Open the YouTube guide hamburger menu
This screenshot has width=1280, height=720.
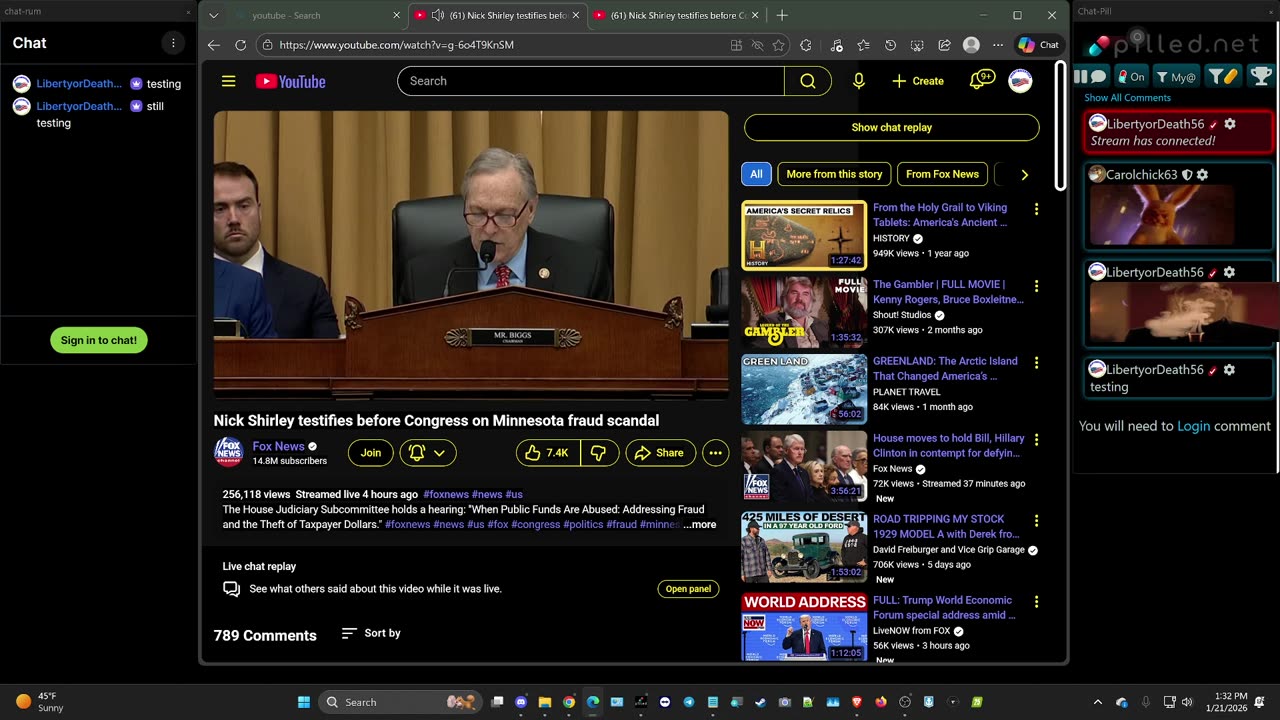pyautogui.click(x=229, y=81)
